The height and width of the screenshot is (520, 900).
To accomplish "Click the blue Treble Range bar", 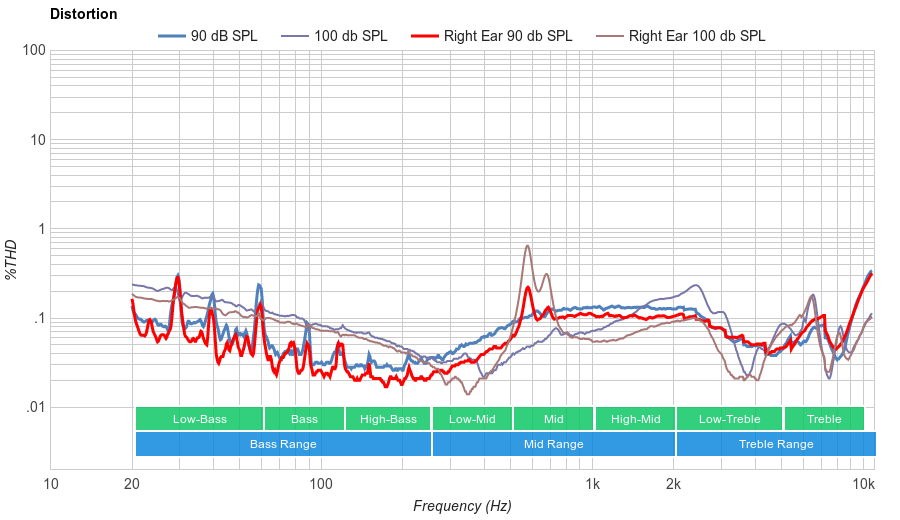I will (775, 444).
